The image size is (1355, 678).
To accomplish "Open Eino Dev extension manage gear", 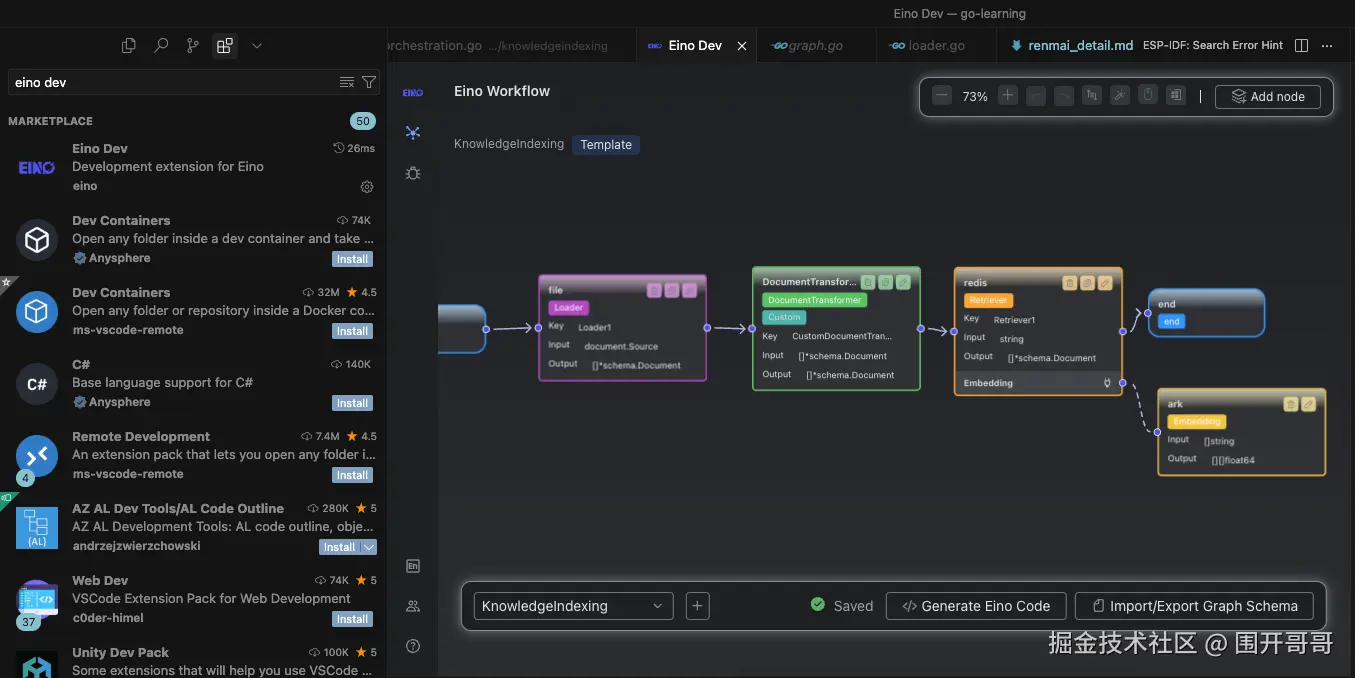I will pyautogui.click(x=367, y=187).
